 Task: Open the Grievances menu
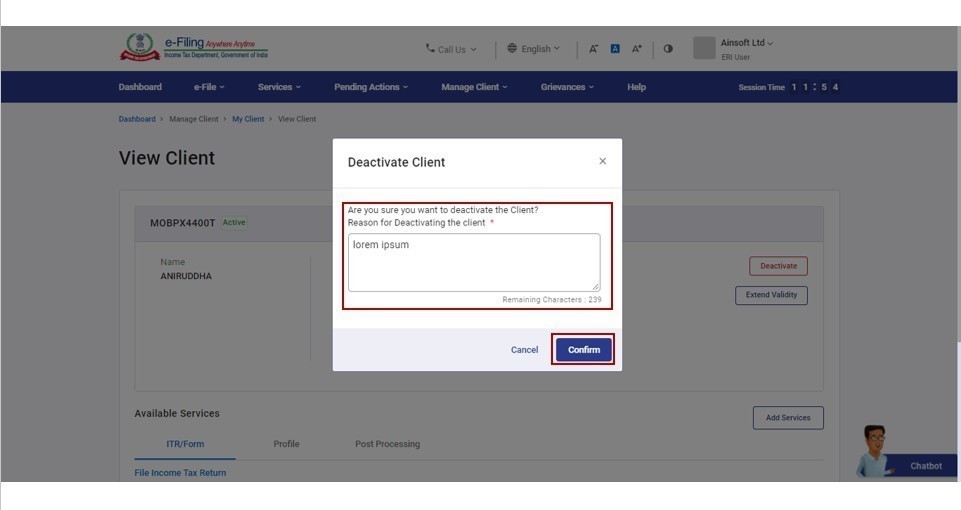[567, 87]
